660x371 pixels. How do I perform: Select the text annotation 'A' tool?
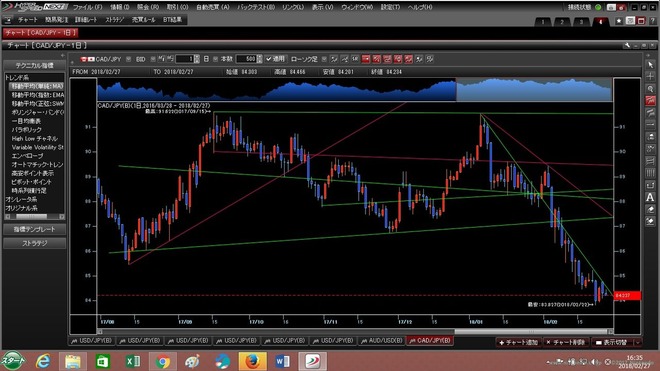pyautogui.click(x=650, y=197)
